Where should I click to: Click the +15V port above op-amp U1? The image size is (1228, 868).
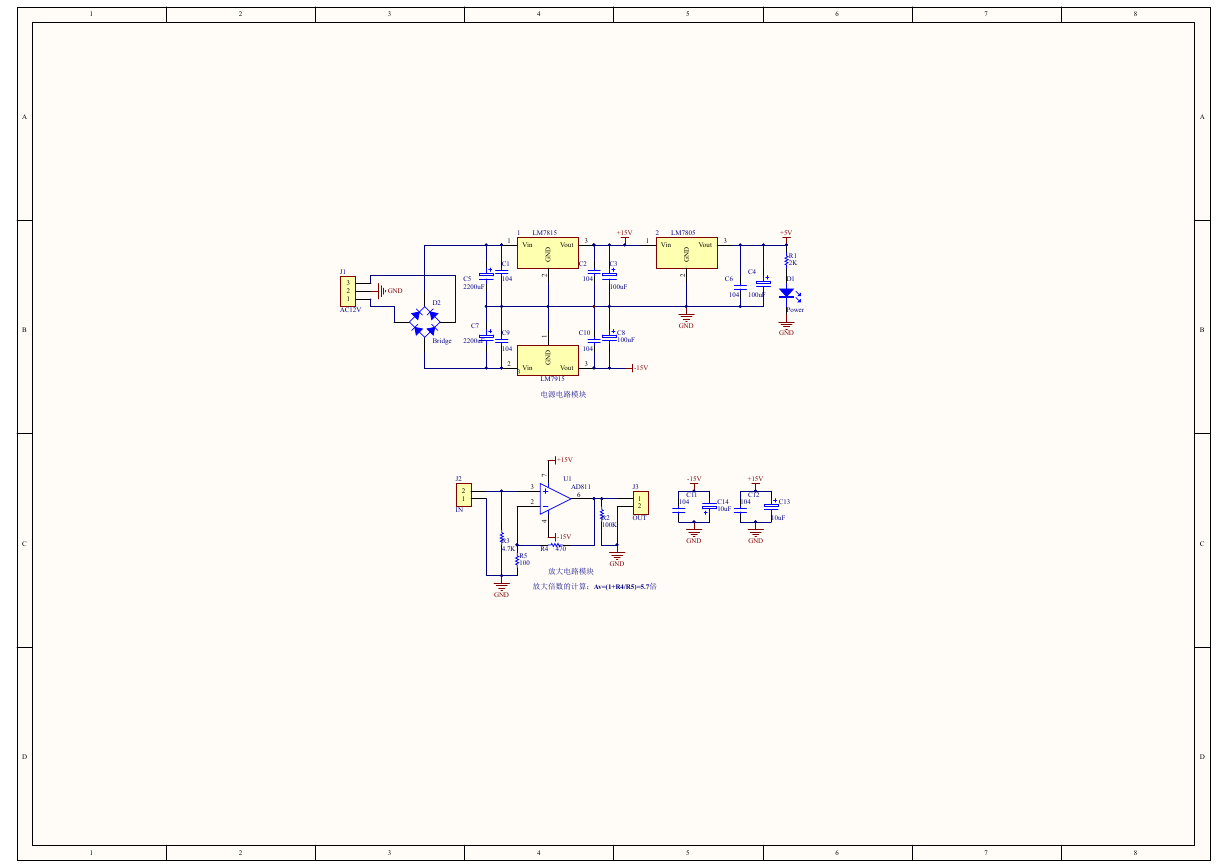[562, 460]
